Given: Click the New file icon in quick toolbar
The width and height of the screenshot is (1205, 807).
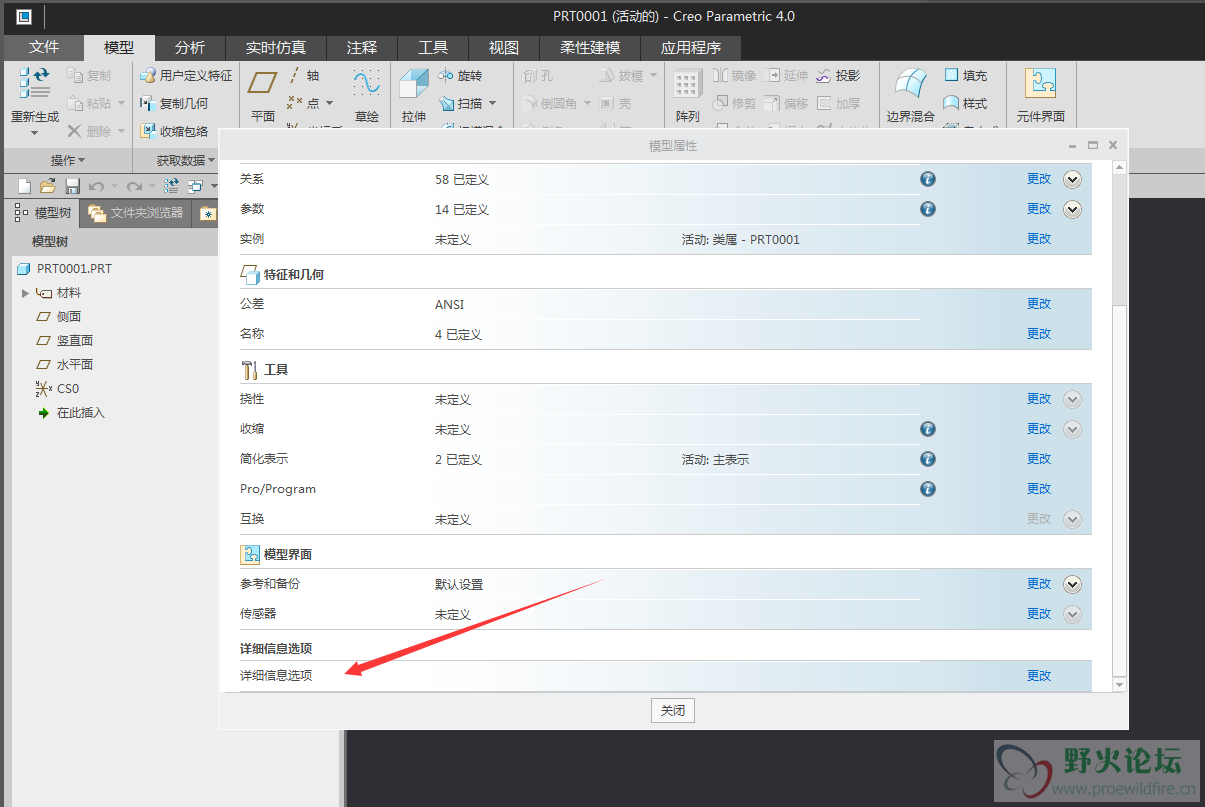Looking at the screenshot, I should (25, 186).
